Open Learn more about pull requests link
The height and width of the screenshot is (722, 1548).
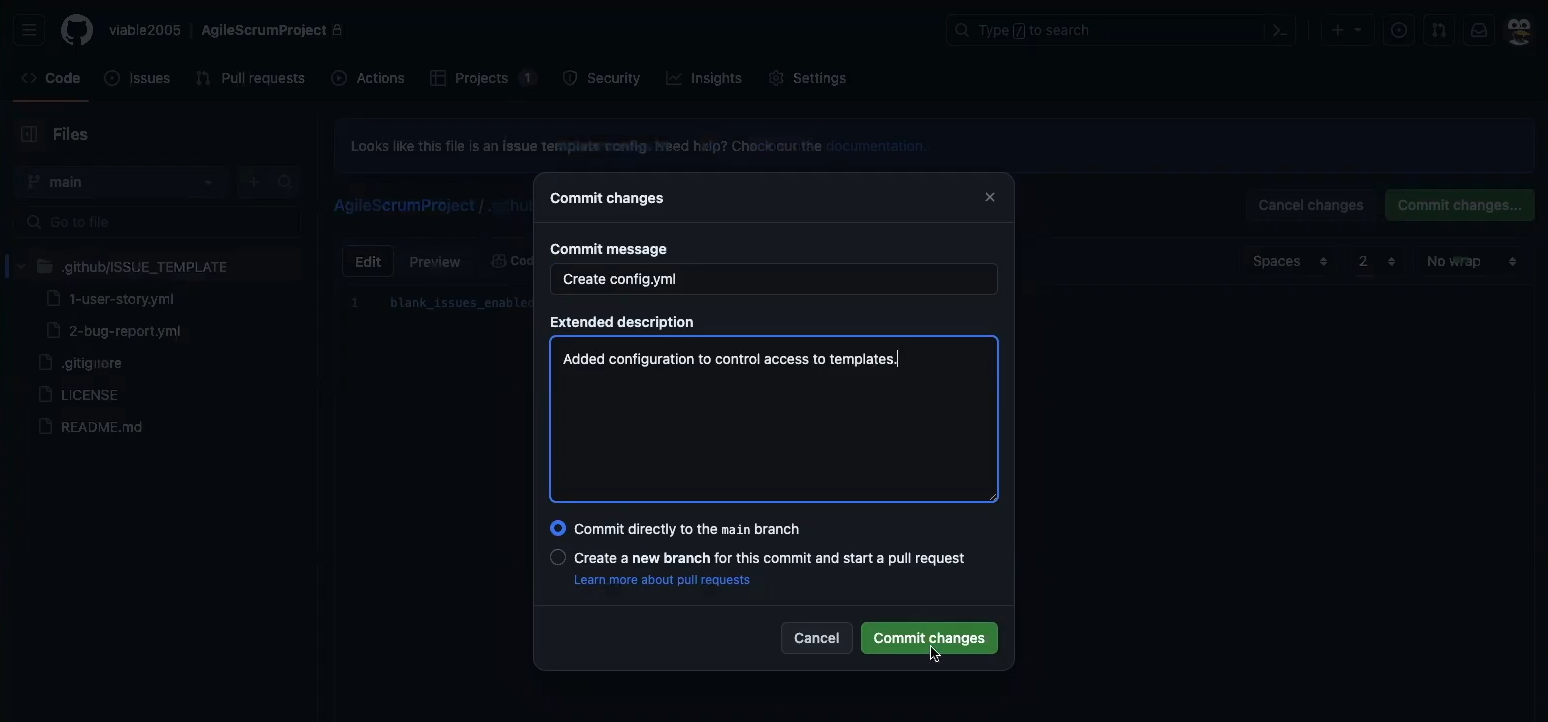[x=661, y=580]
